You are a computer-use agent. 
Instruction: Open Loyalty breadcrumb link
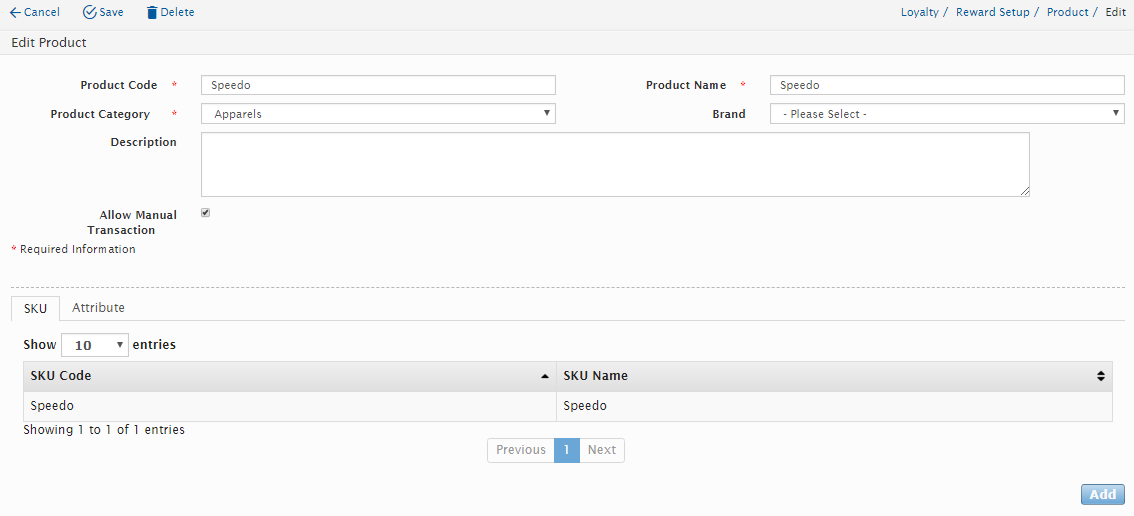pyautogui.click(x=919, y=13)
